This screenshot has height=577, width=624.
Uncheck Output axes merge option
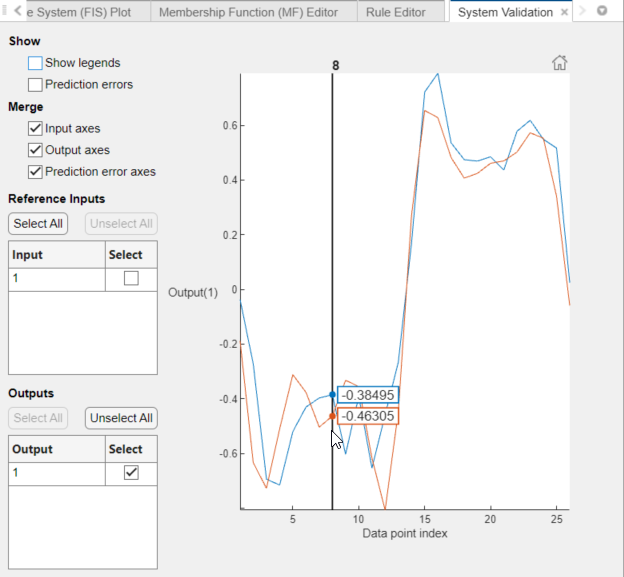pyautogui.click(x=36, y=150)
